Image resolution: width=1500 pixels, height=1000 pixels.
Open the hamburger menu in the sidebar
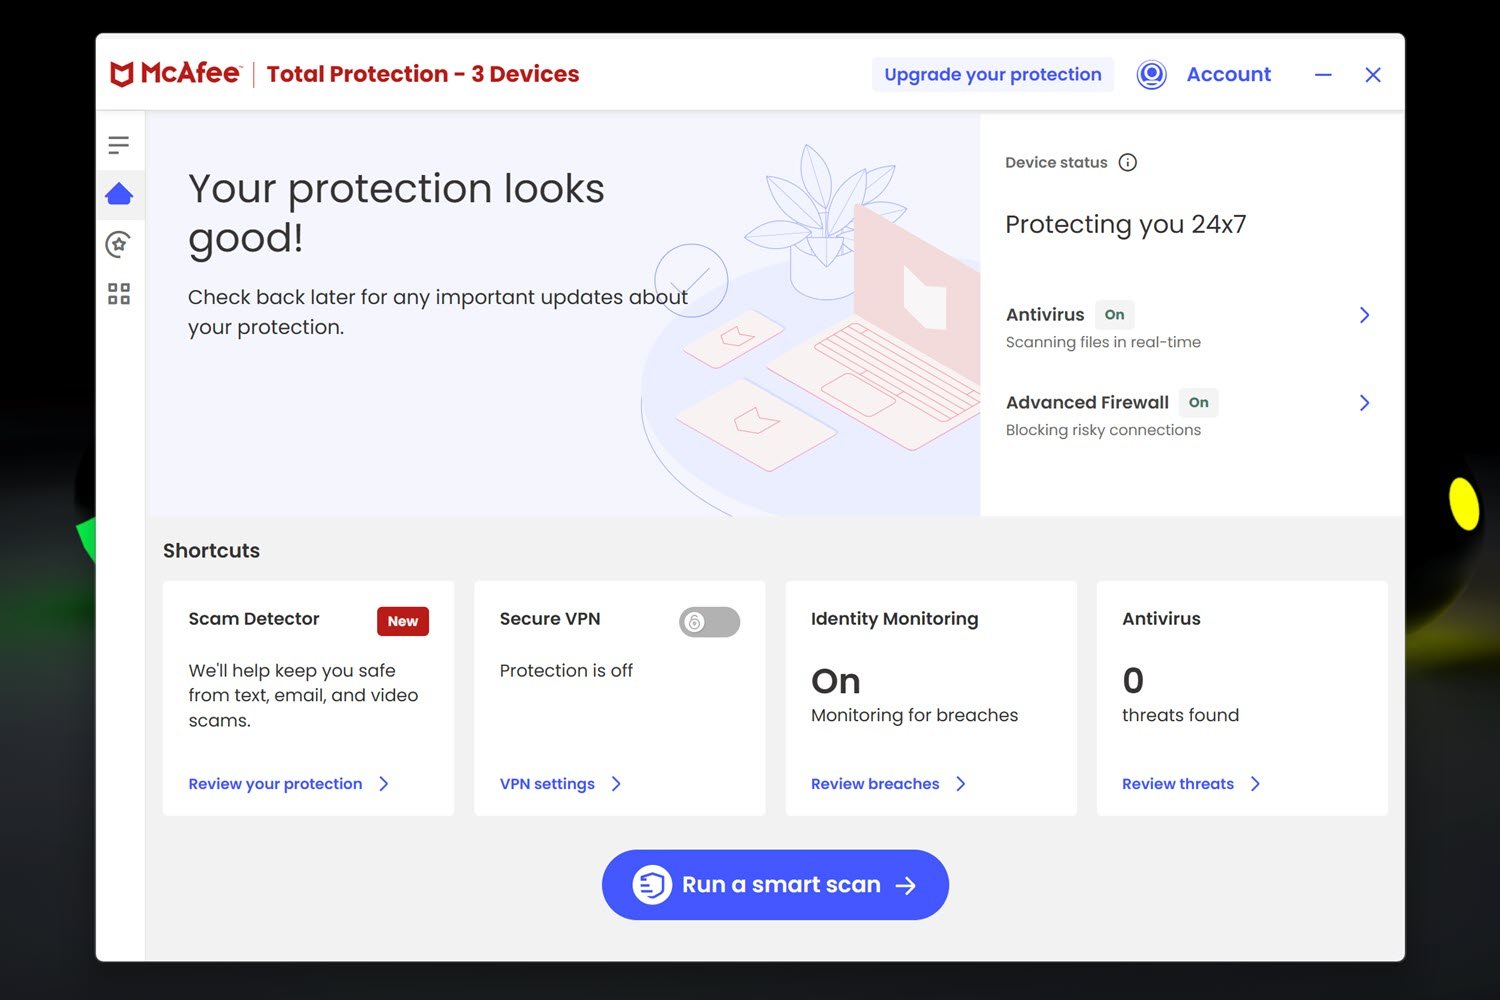(119, 145)
